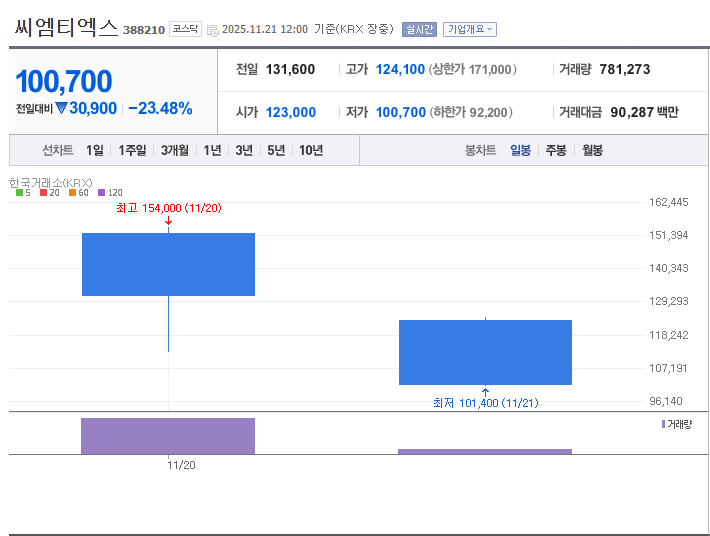This screenshot has width=710, height=536.
Task: Click the 최저 101,400 (11/21) label
Action: [x=486, y=403]
